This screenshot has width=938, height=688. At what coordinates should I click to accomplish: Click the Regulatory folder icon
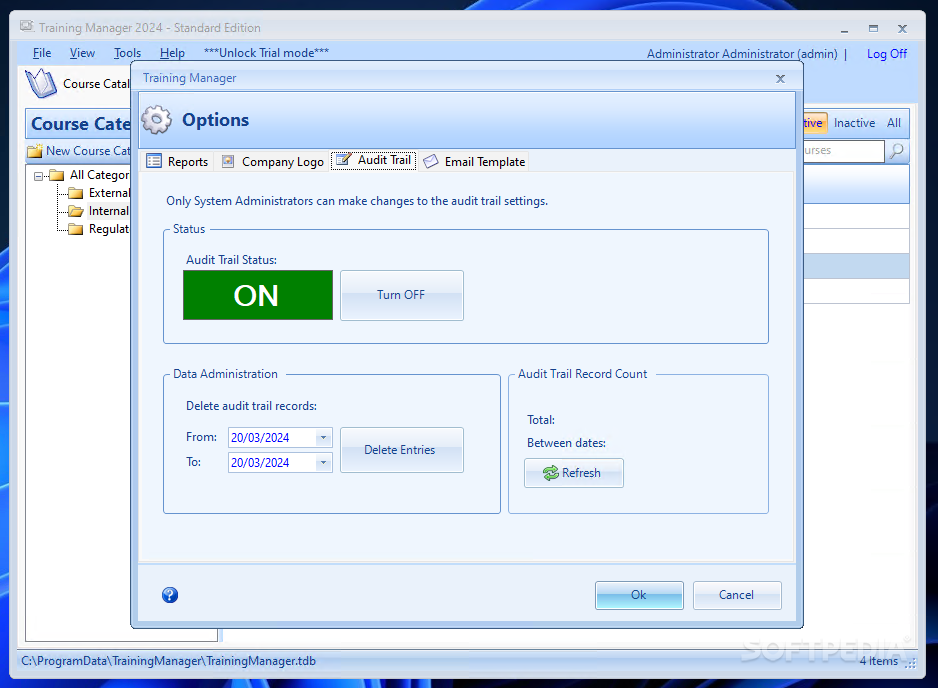click(75, 229)
